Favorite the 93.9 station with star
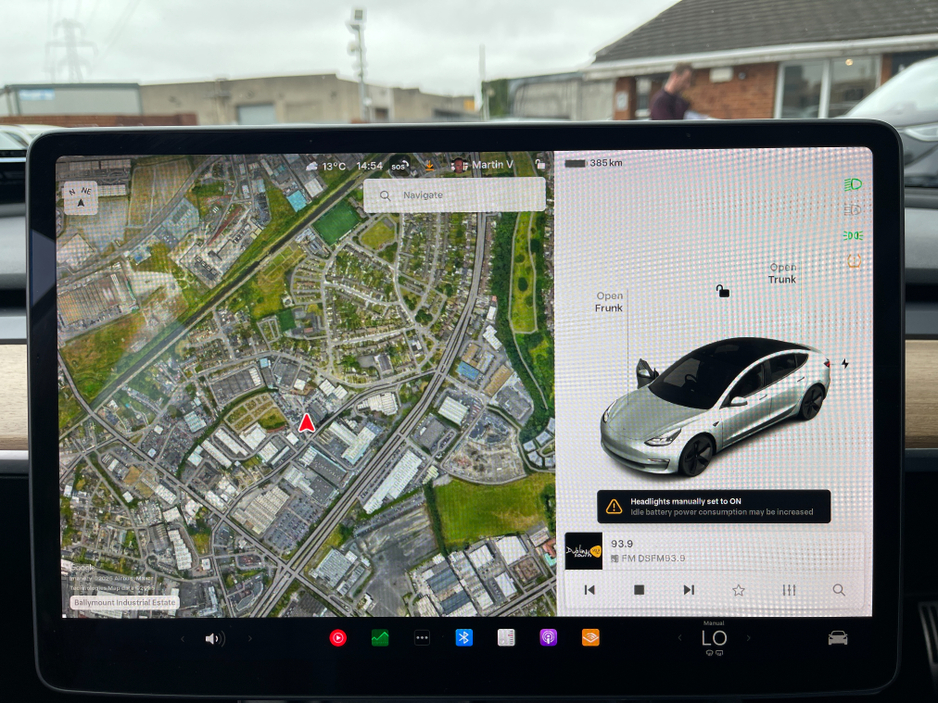 click(x=738, y=590)
